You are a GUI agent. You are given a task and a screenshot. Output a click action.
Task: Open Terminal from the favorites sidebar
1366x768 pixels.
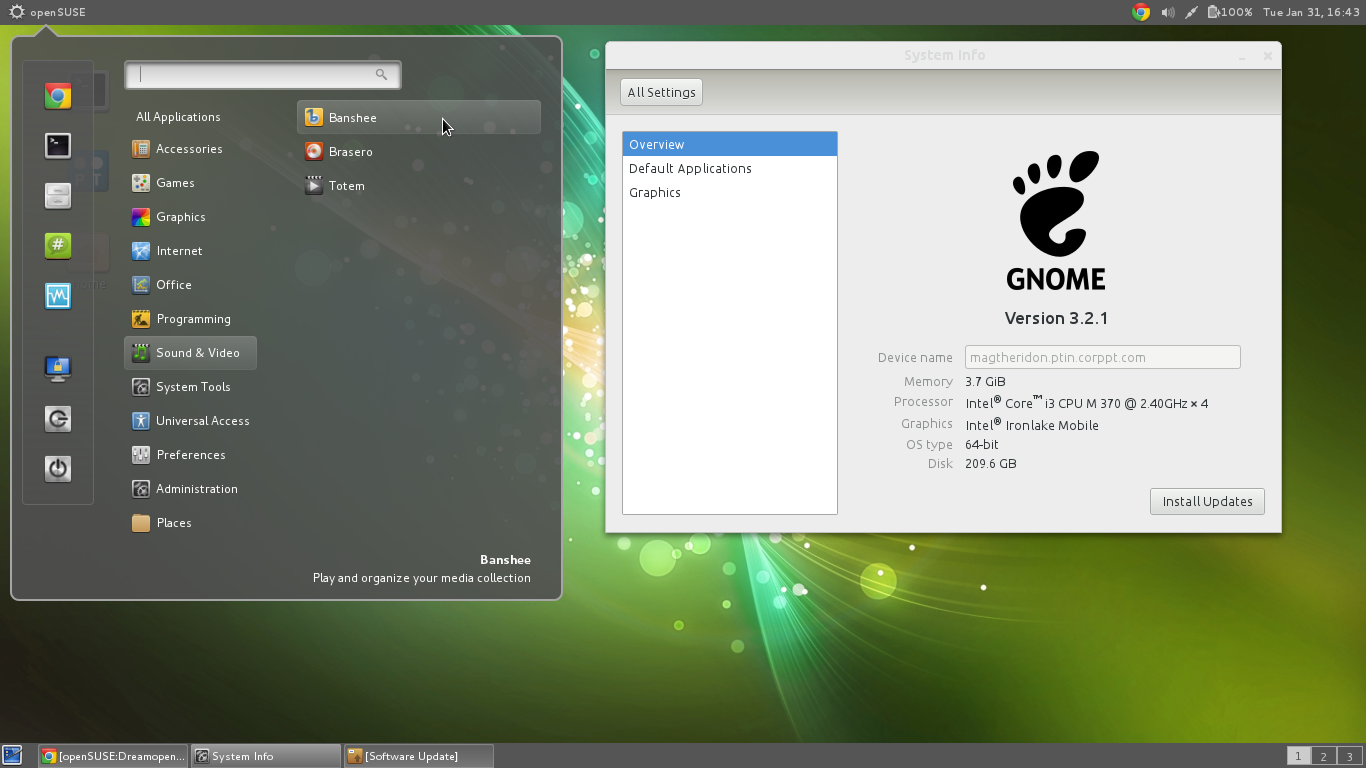(58, 146)
